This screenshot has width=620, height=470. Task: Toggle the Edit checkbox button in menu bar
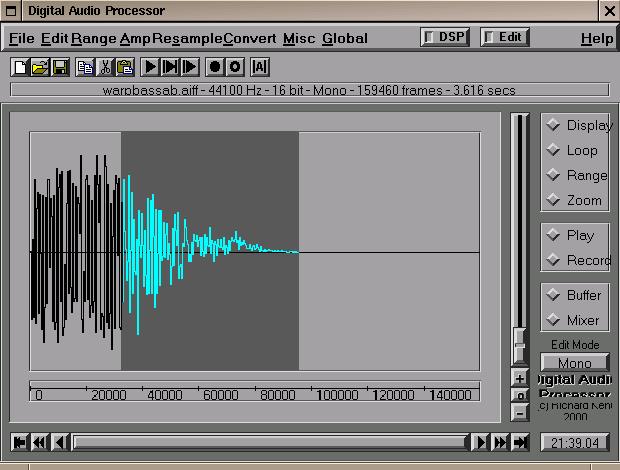click(x=505, y=37)
